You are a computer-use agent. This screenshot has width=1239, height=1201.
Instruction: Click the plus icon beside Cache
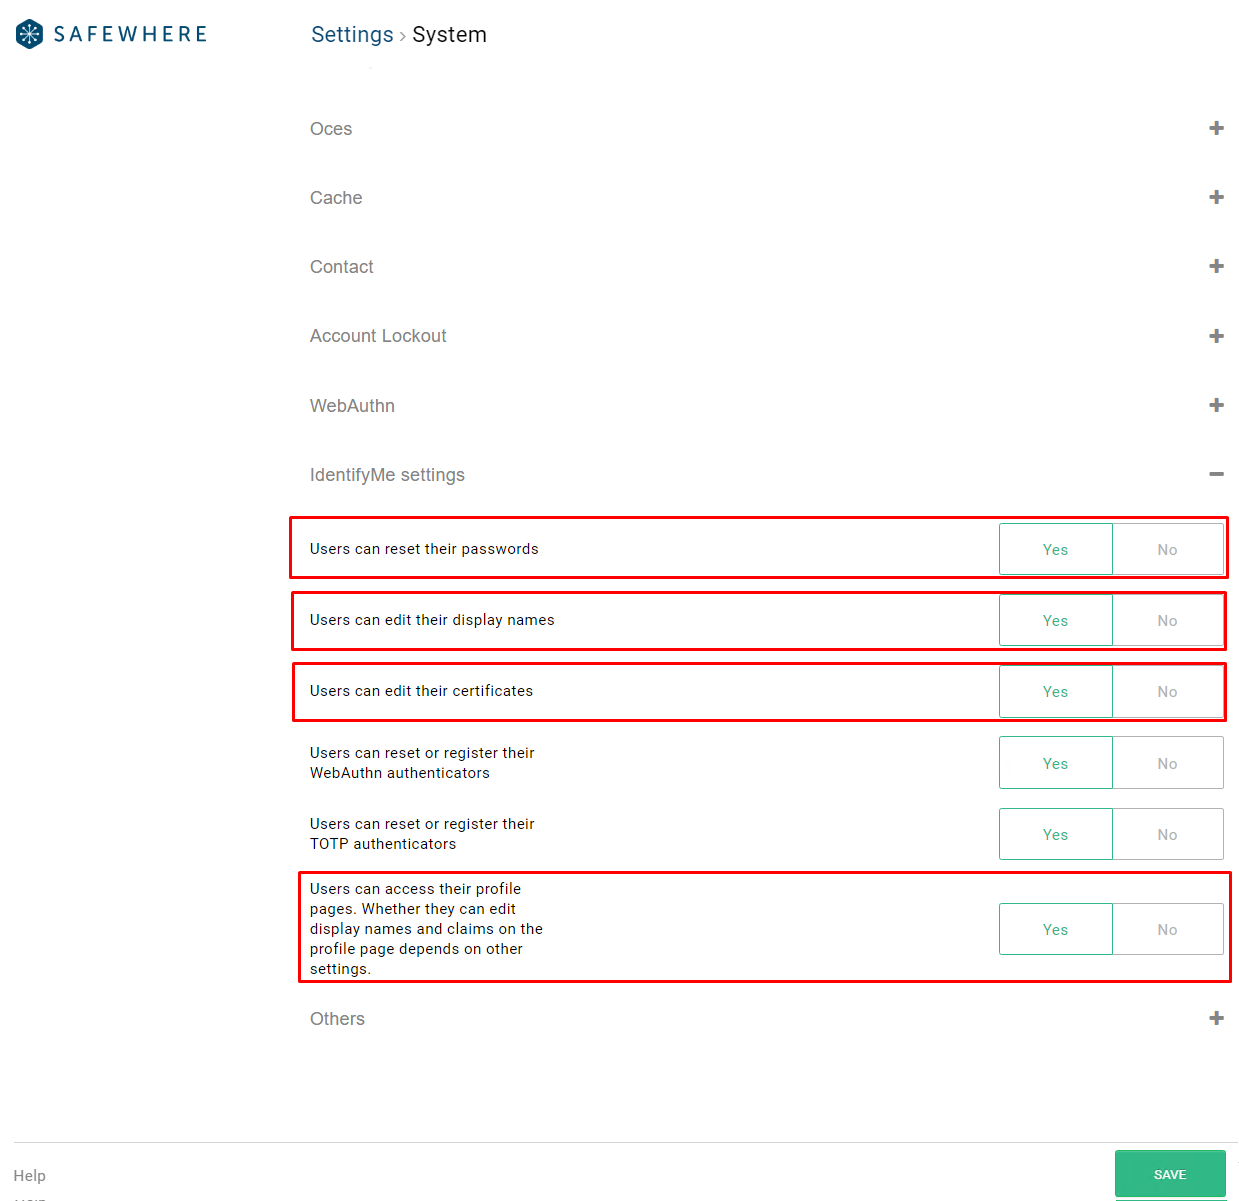pyautogui.click(x=1216, y=197)
